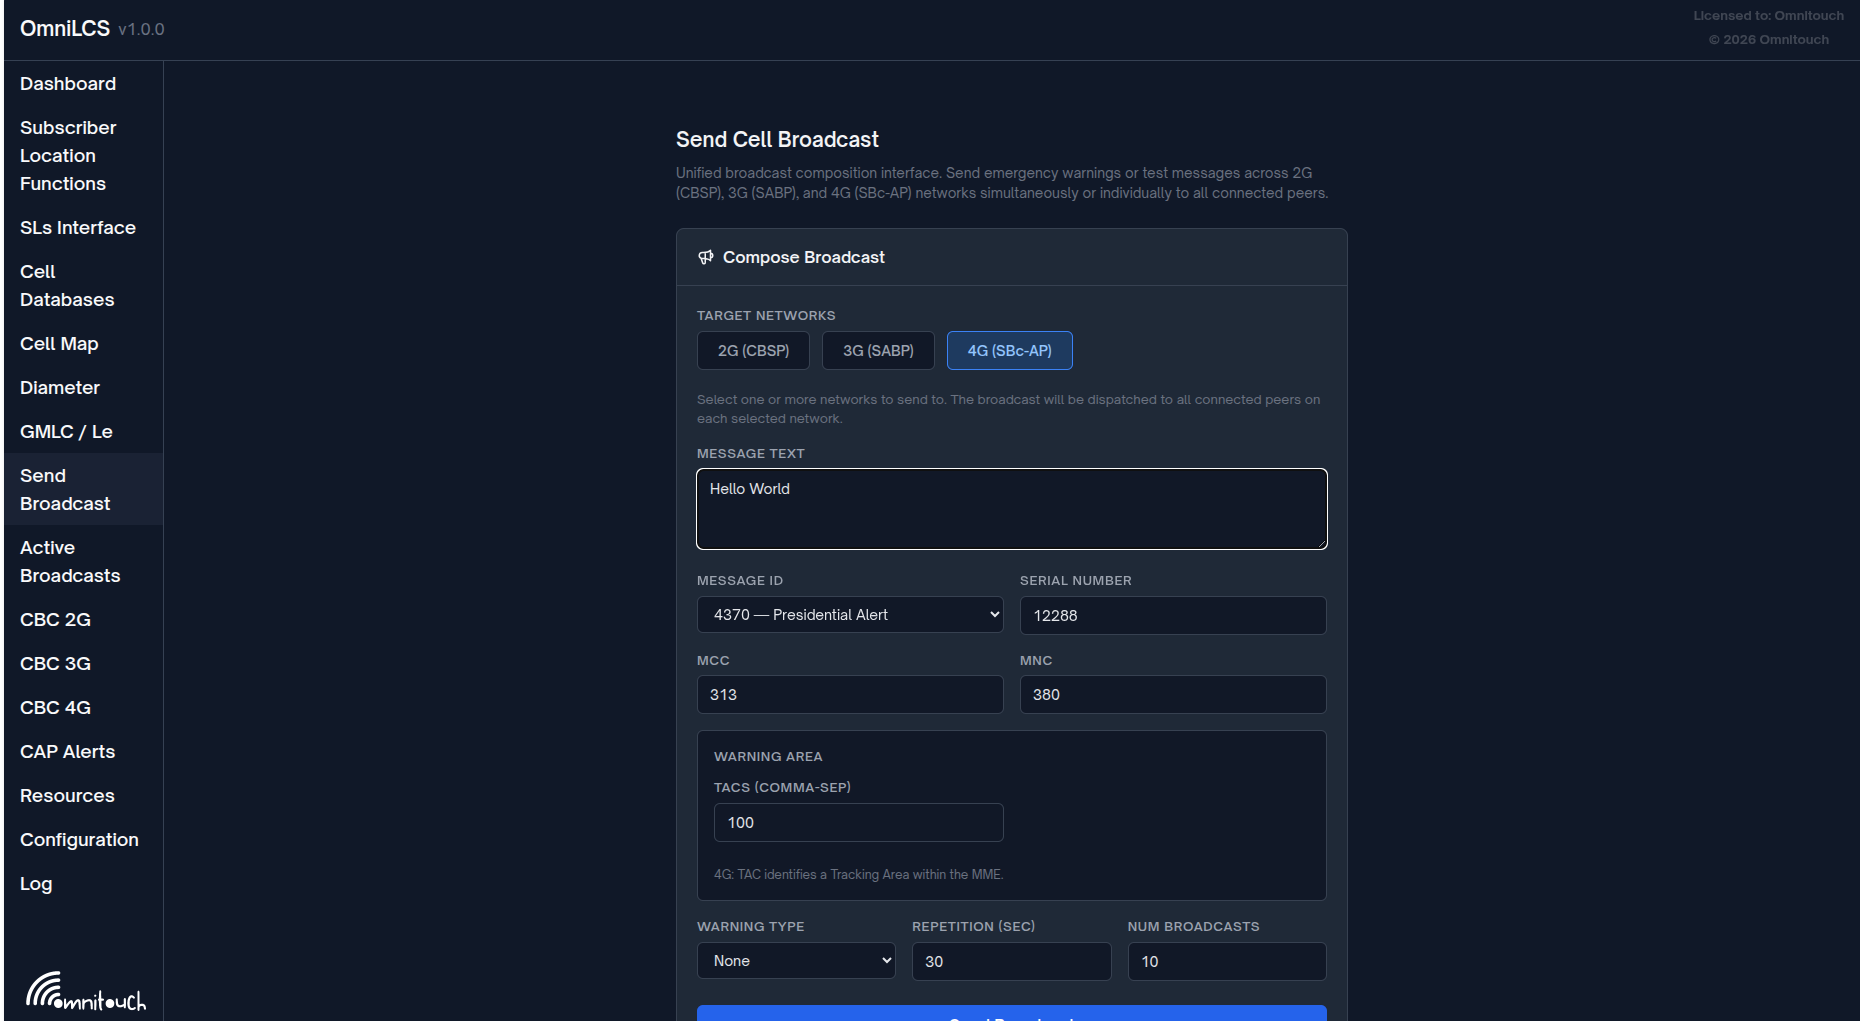Focus the Hello World message text area
The image size is (1860, 1021).
pyautogui.click(x=1011, y=509)
